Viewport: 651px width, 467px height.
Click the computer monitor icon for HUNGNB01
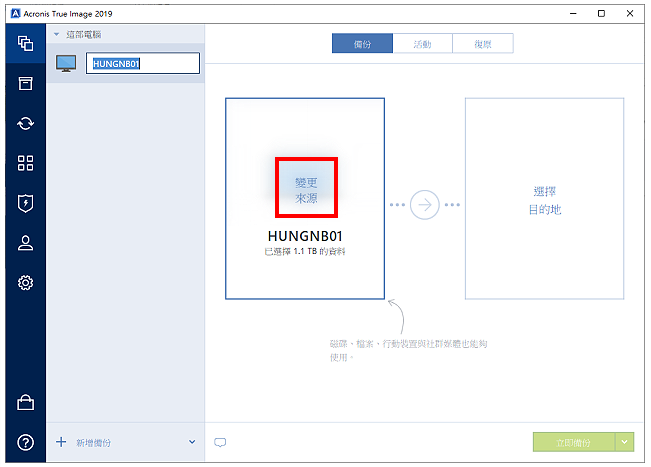click(x=66, y=64)
